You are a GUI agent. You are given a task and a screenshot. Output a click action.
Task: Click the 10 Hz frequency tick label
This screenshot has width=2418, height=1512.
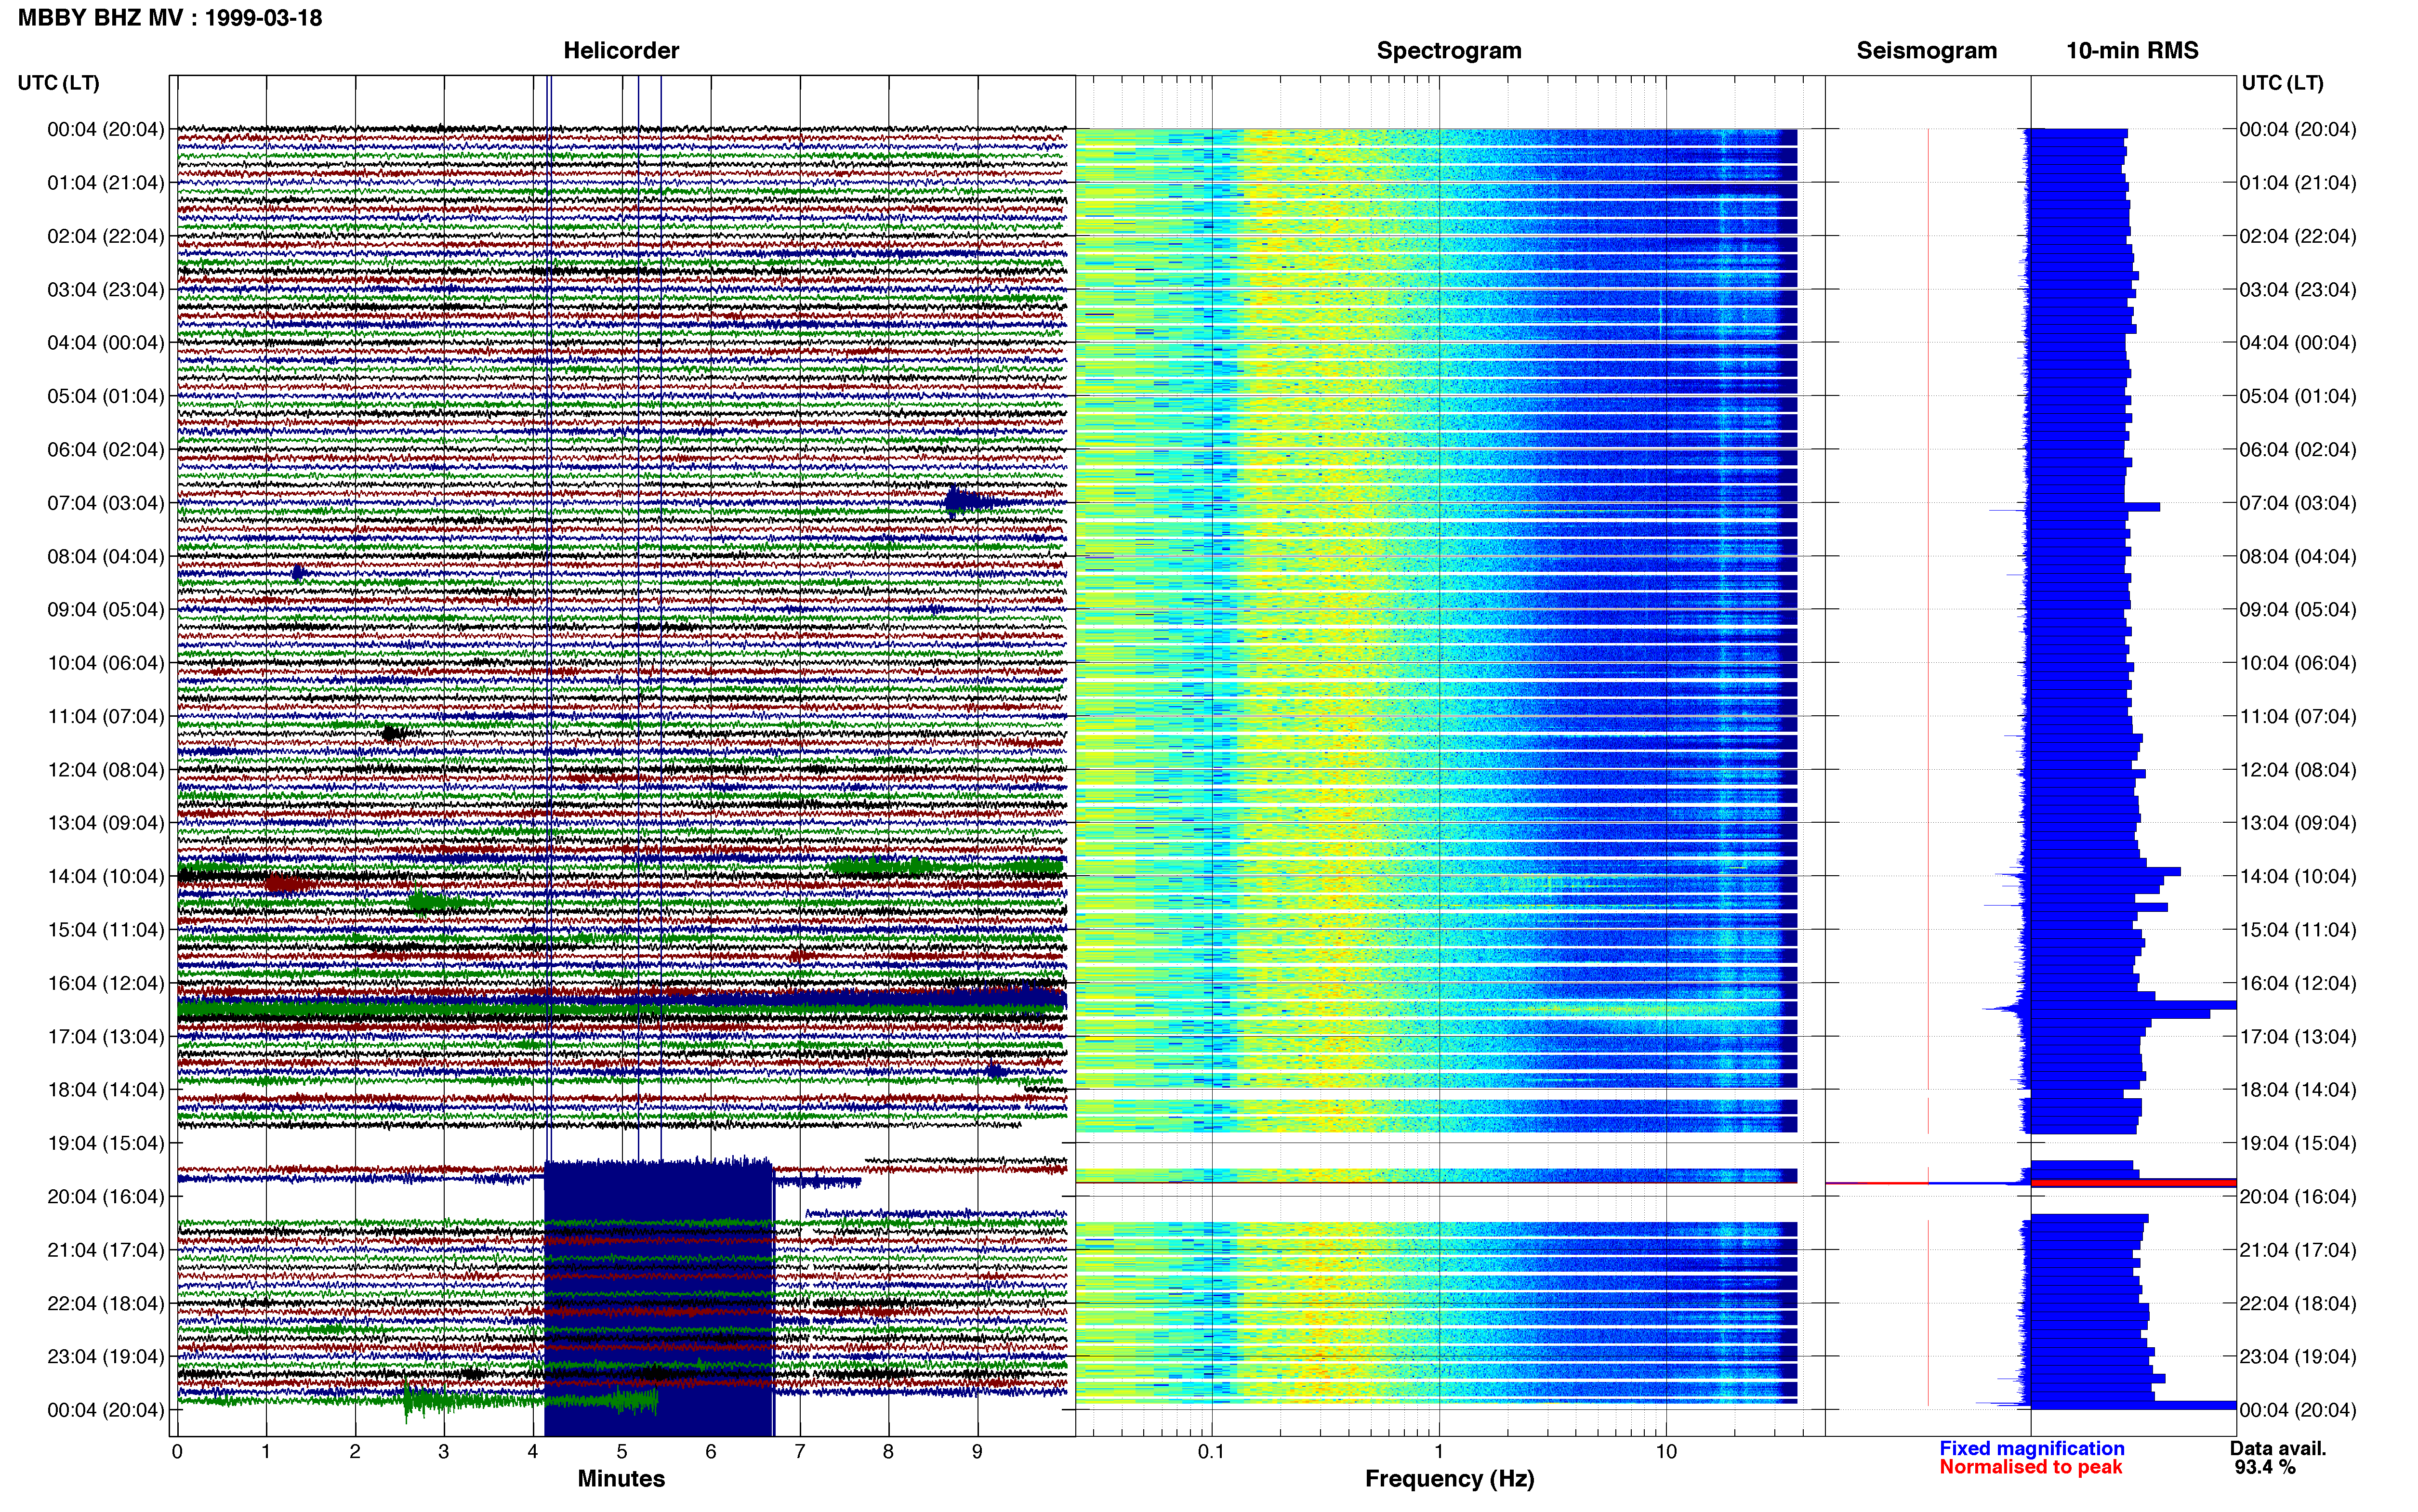(x=1666, y=1451)
